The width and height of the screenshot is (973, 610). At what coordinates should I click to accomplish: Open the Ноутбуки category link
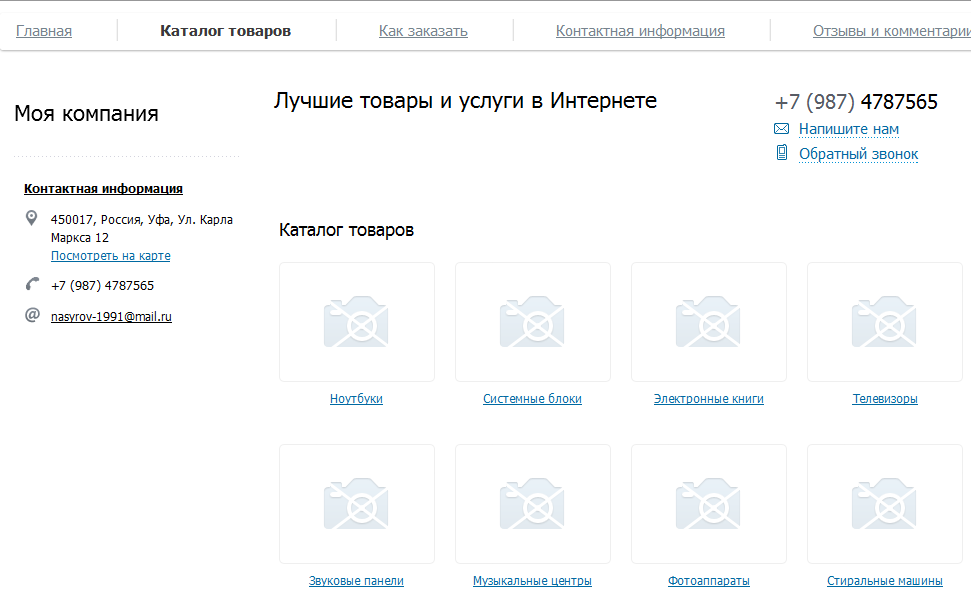coord(356,398)
